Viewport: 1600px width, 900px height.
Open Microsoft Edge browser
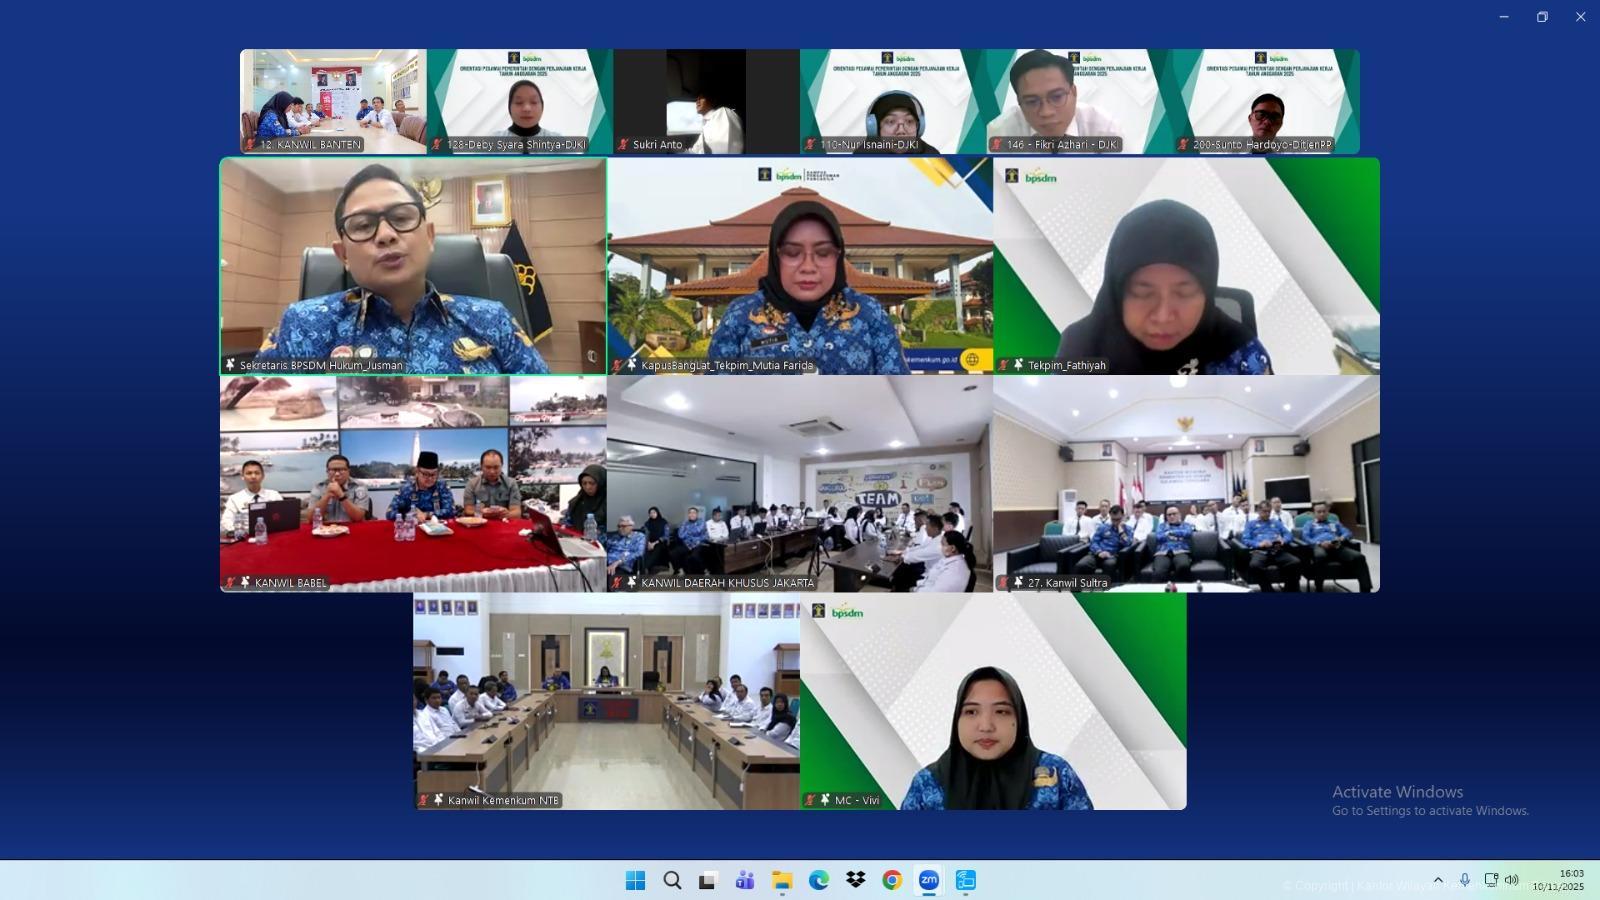tap(819, 880)
